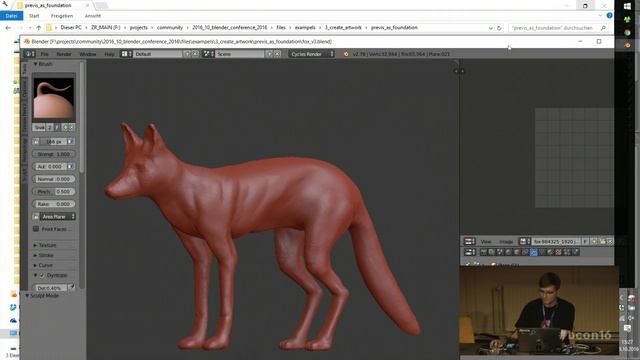This screenshot has width=640, height=360.
Task: Toggle the brush fake user F button
Action: [57, 128]
